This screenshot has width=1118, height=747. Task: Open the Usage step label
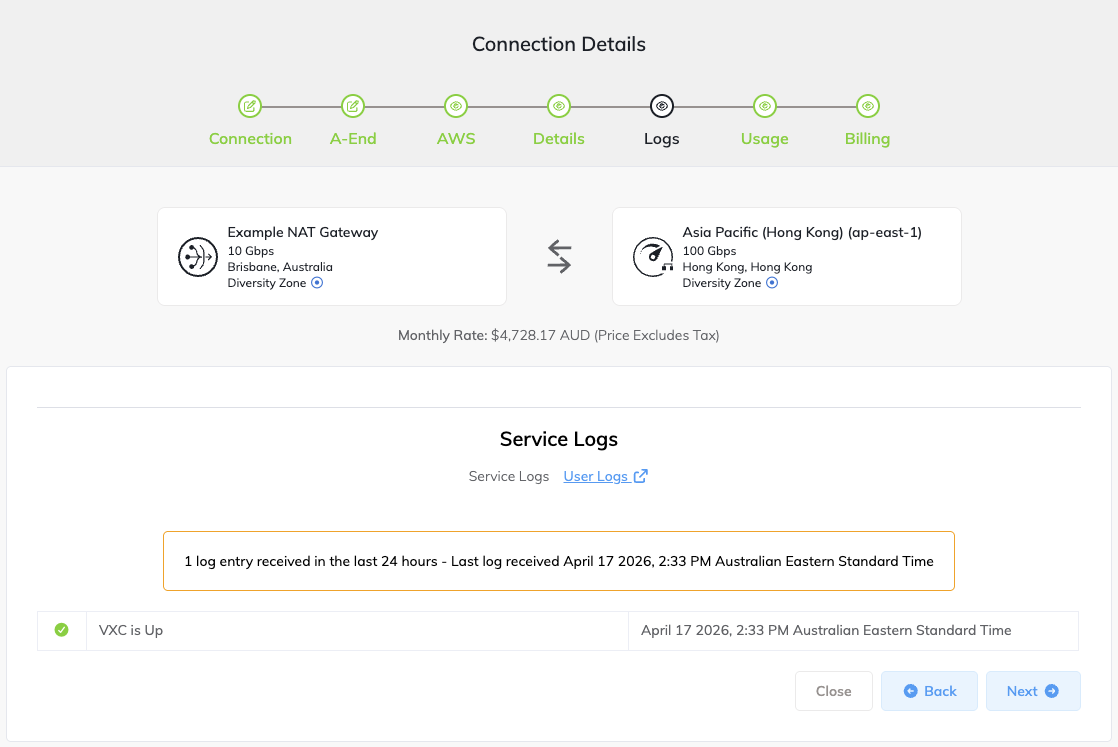point(765,139)
